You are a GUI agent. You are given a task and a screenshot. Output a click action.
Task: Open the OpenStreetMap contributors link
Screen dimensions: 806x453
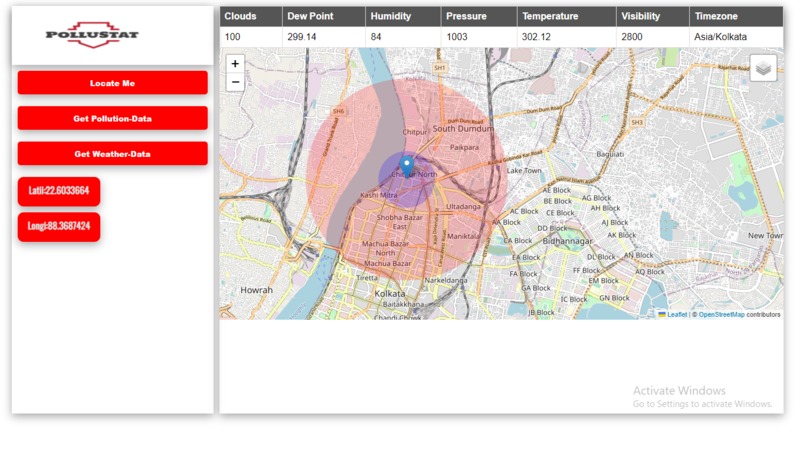721,314
